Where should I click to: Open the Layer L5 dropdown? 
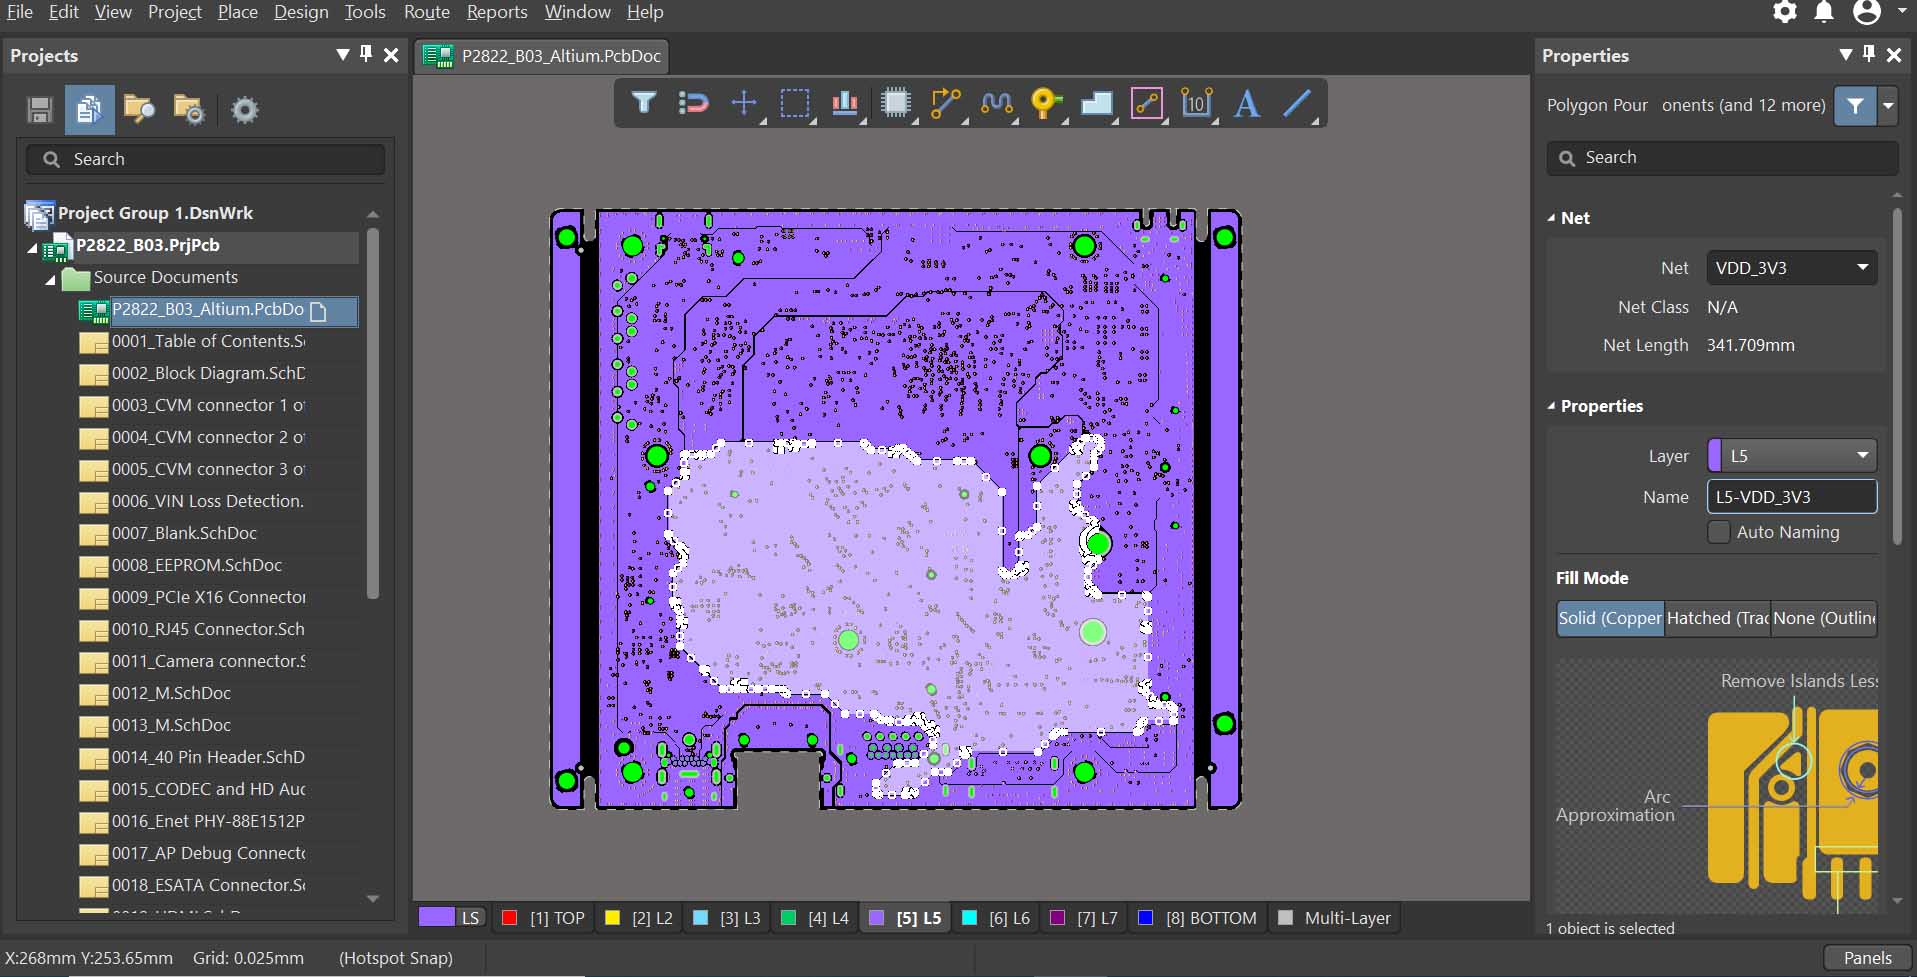1790,456
